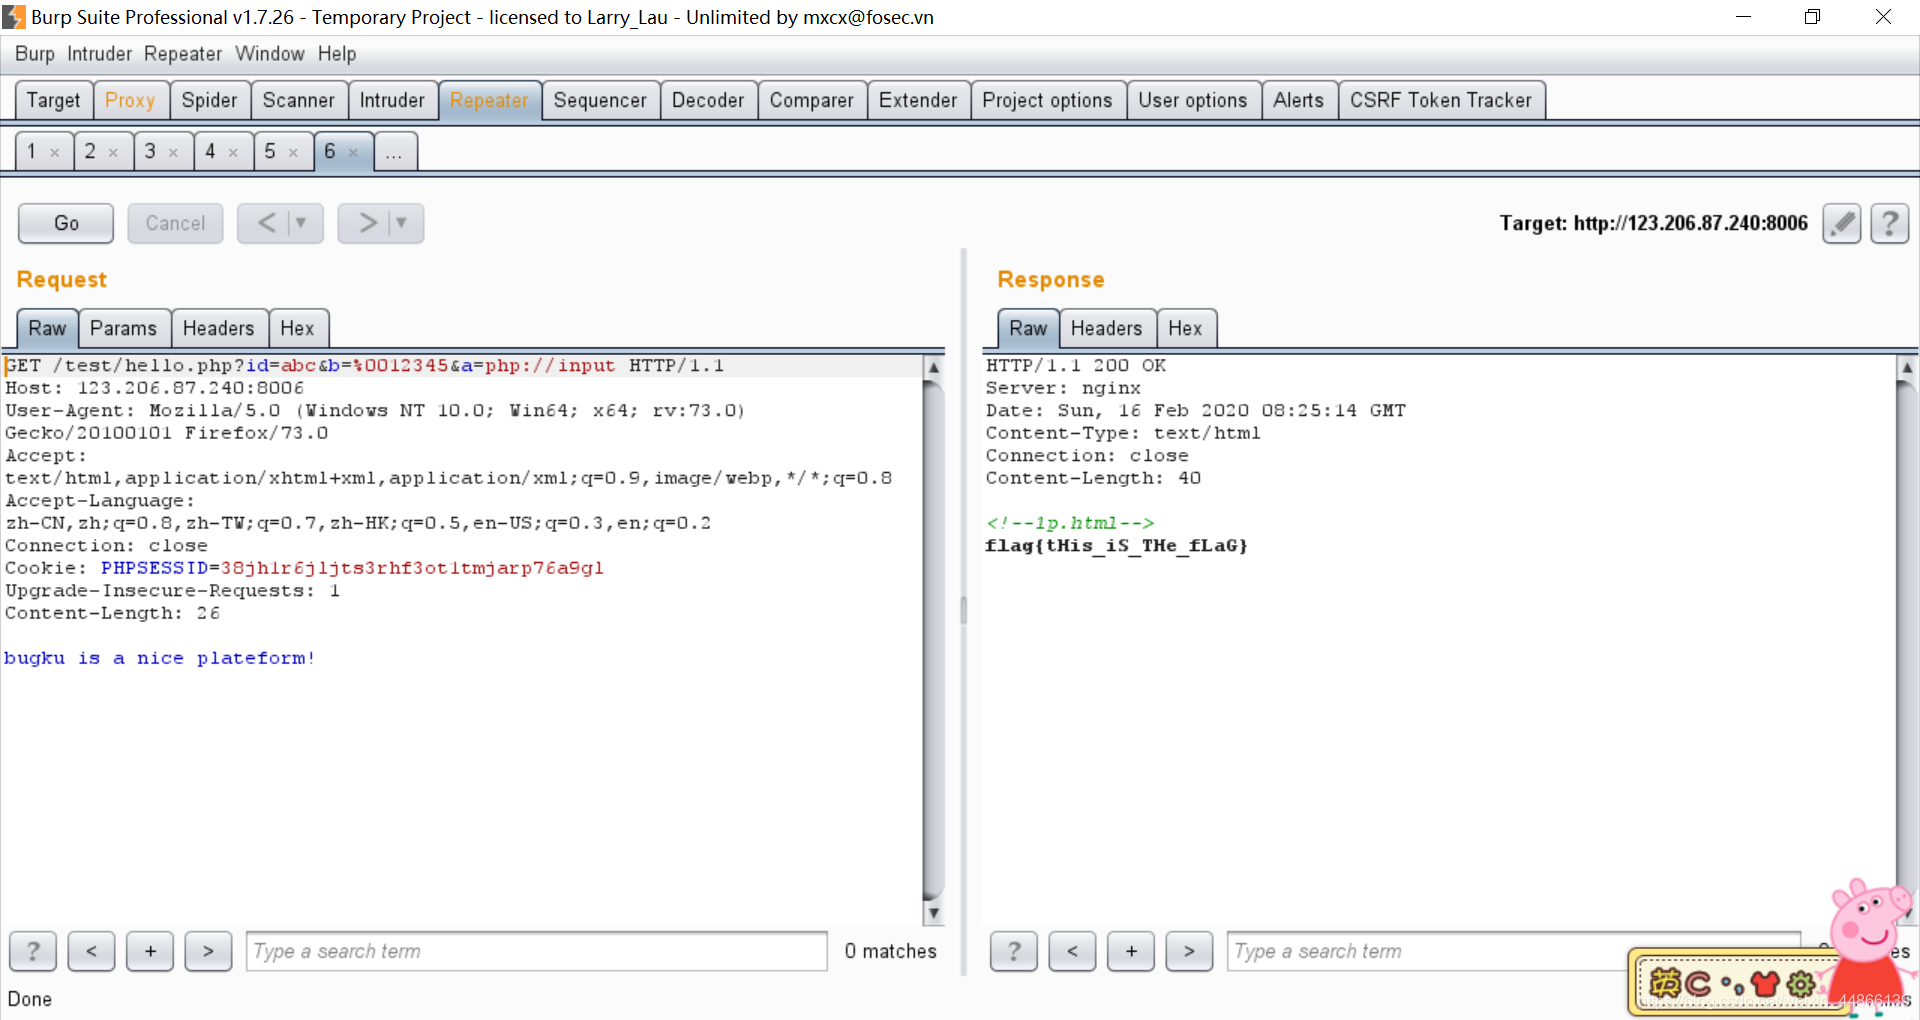
Task: Focus the request search term field
Action: pos(537,951)
